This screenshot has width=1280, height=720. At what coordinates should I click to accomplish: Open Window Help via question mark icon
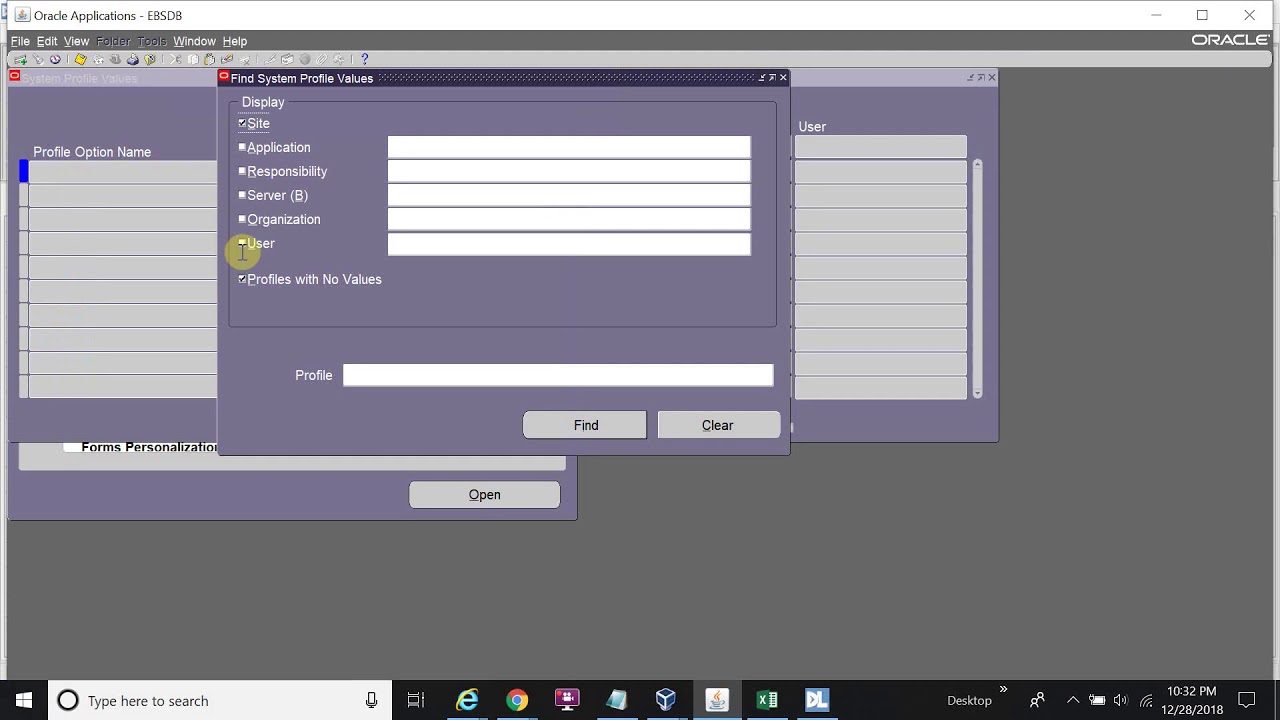coord(364,60)
